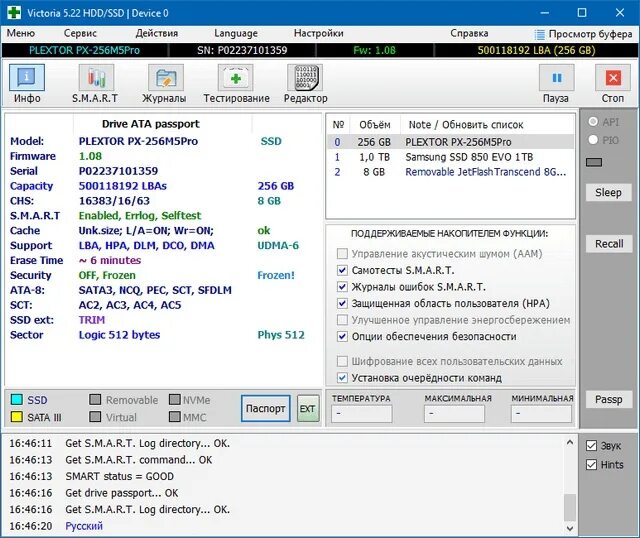This screenshot has width=640, height=538.
Task: Toggle Установка очерёдности команд checkbox
Action: 342,378
